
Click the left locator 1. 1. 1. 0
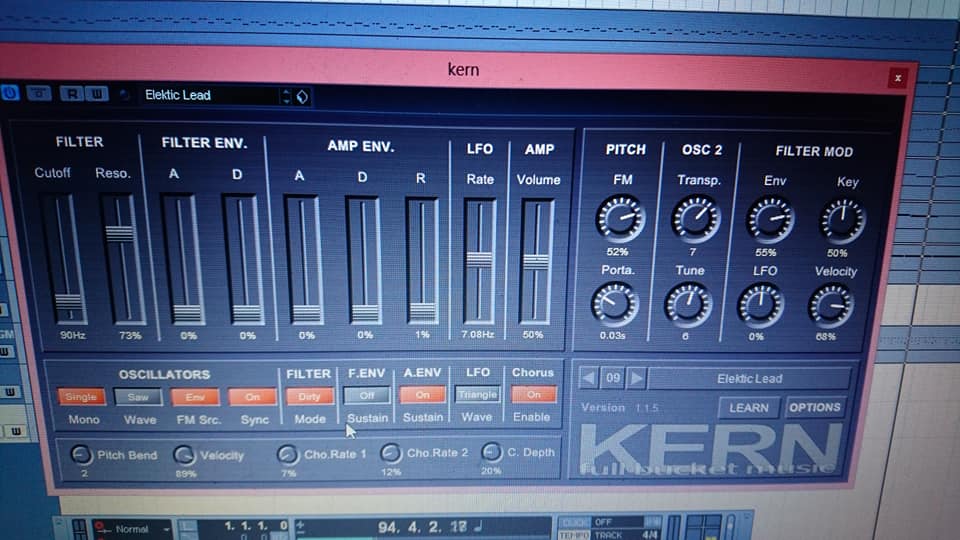[x=255, y=525]
